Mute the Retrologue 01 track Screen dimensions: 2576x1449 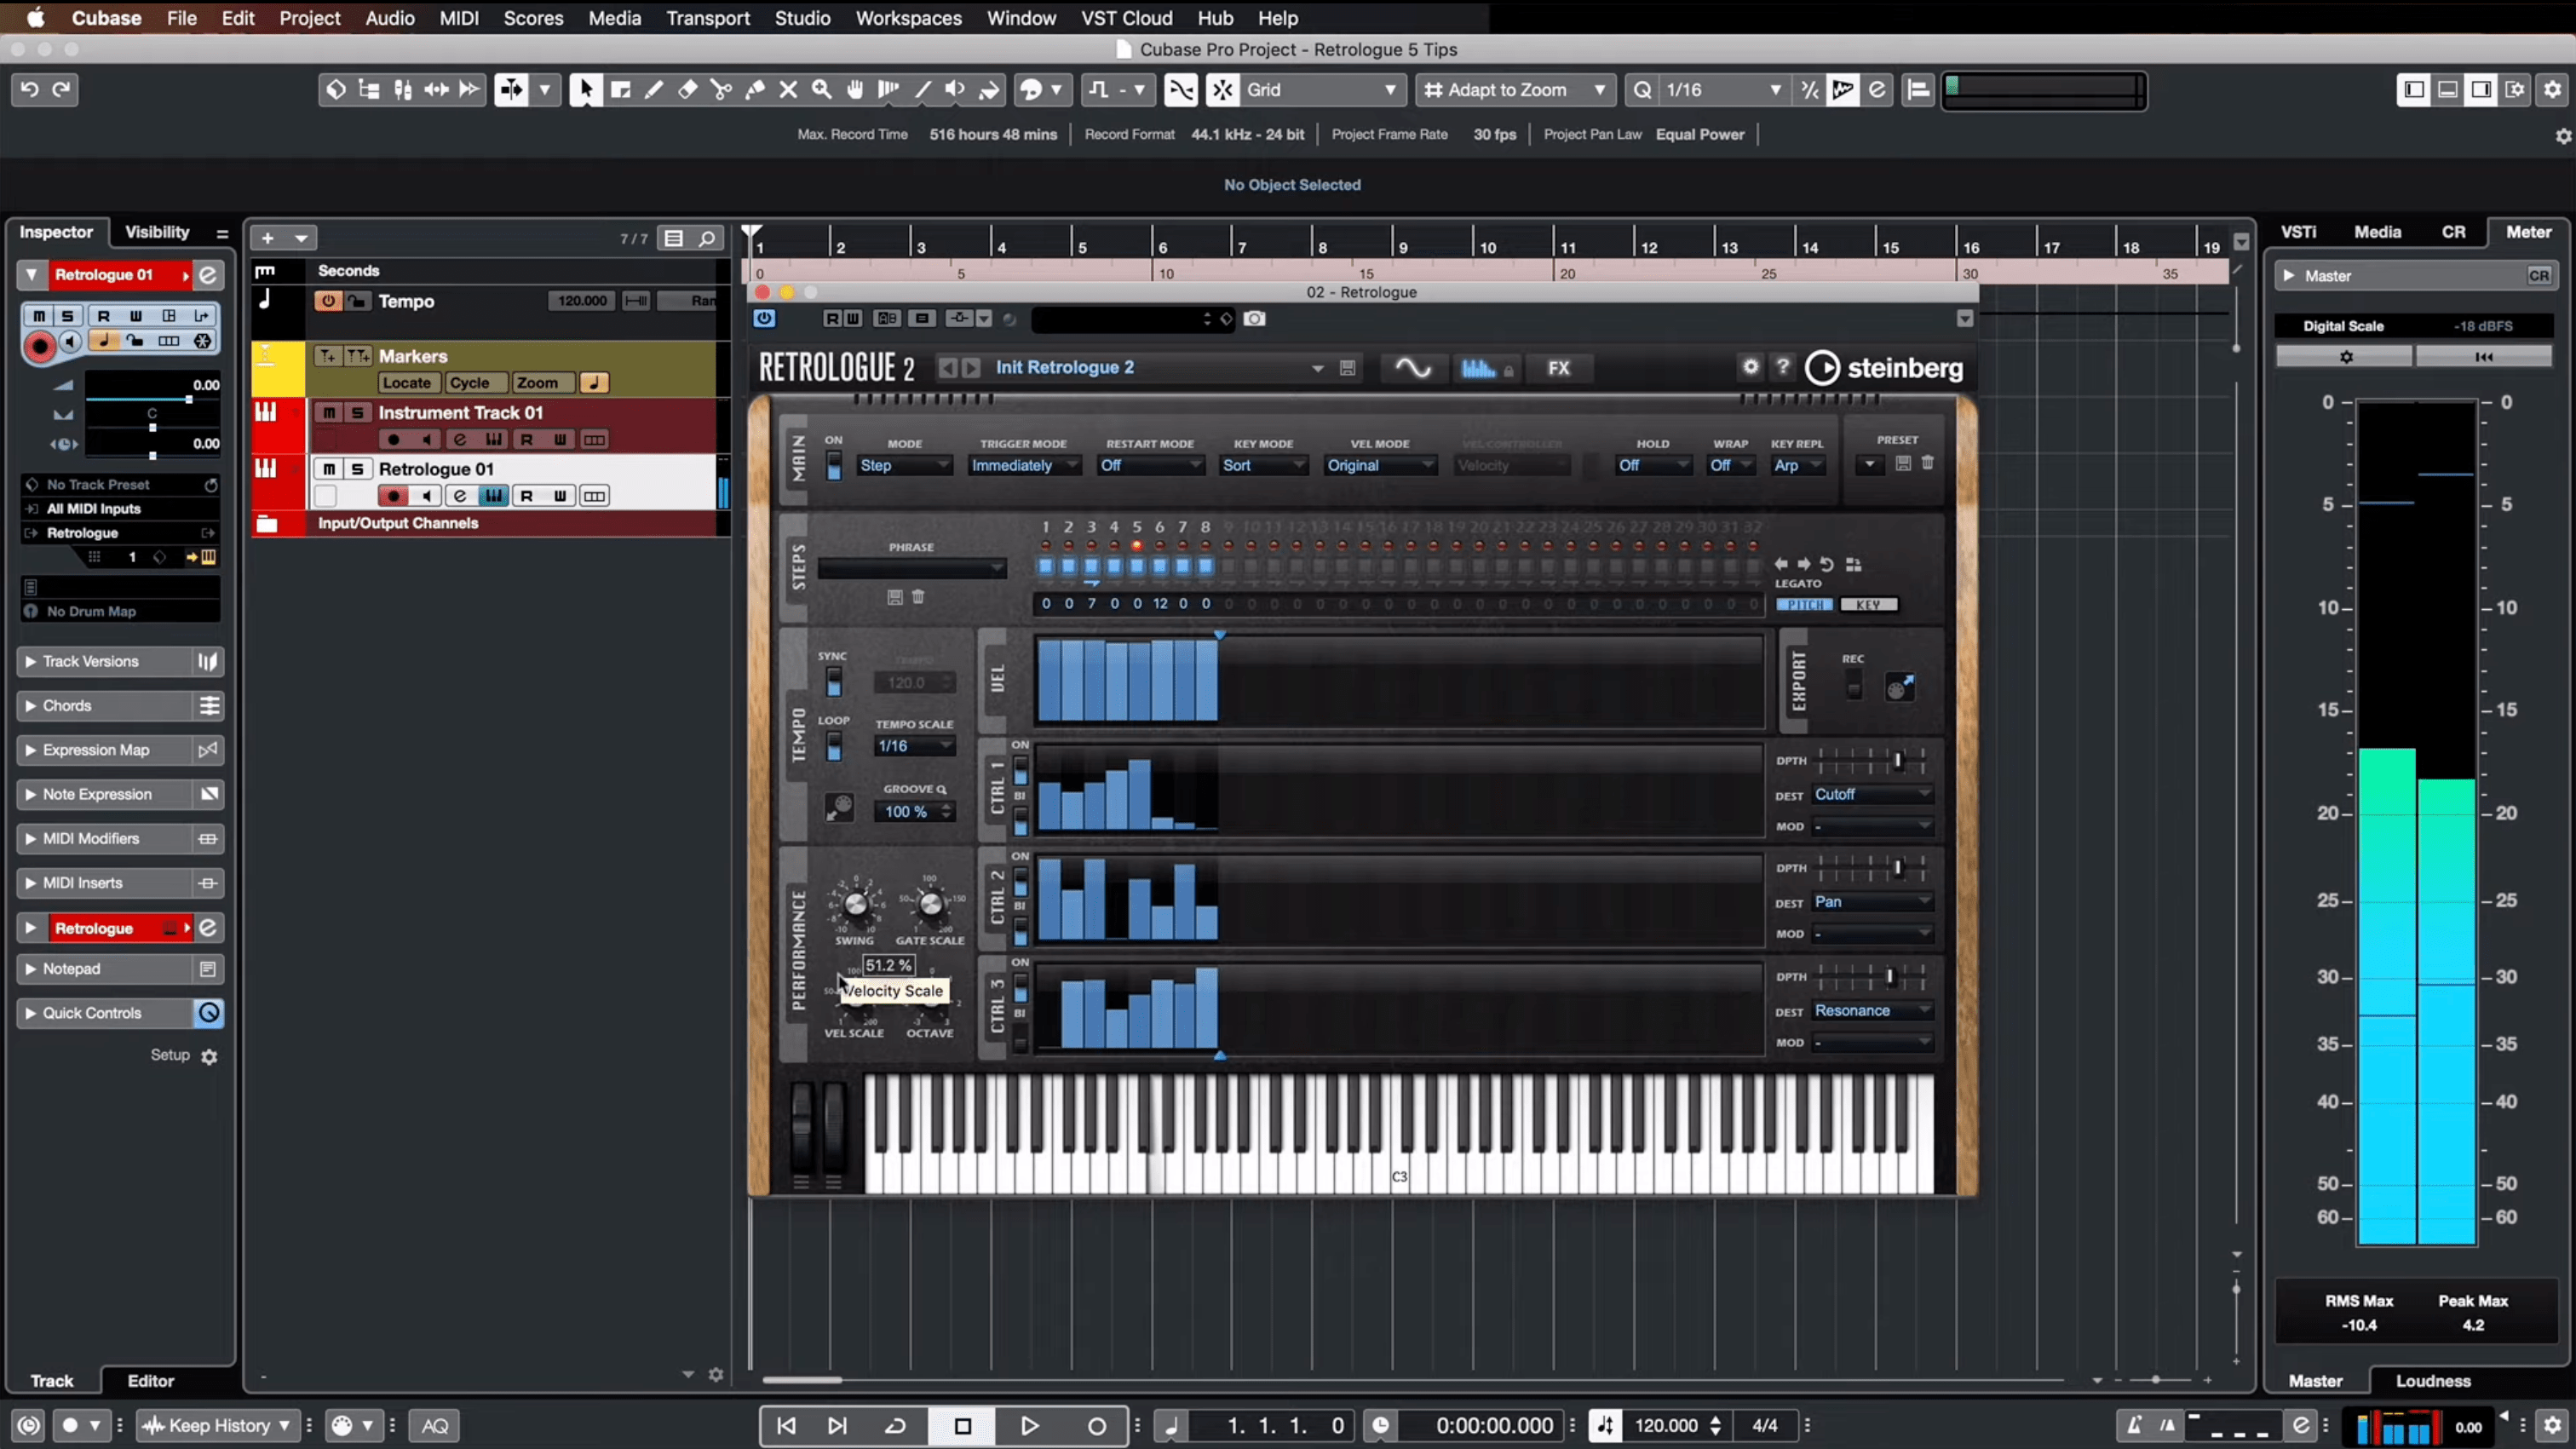pos(329,469)
